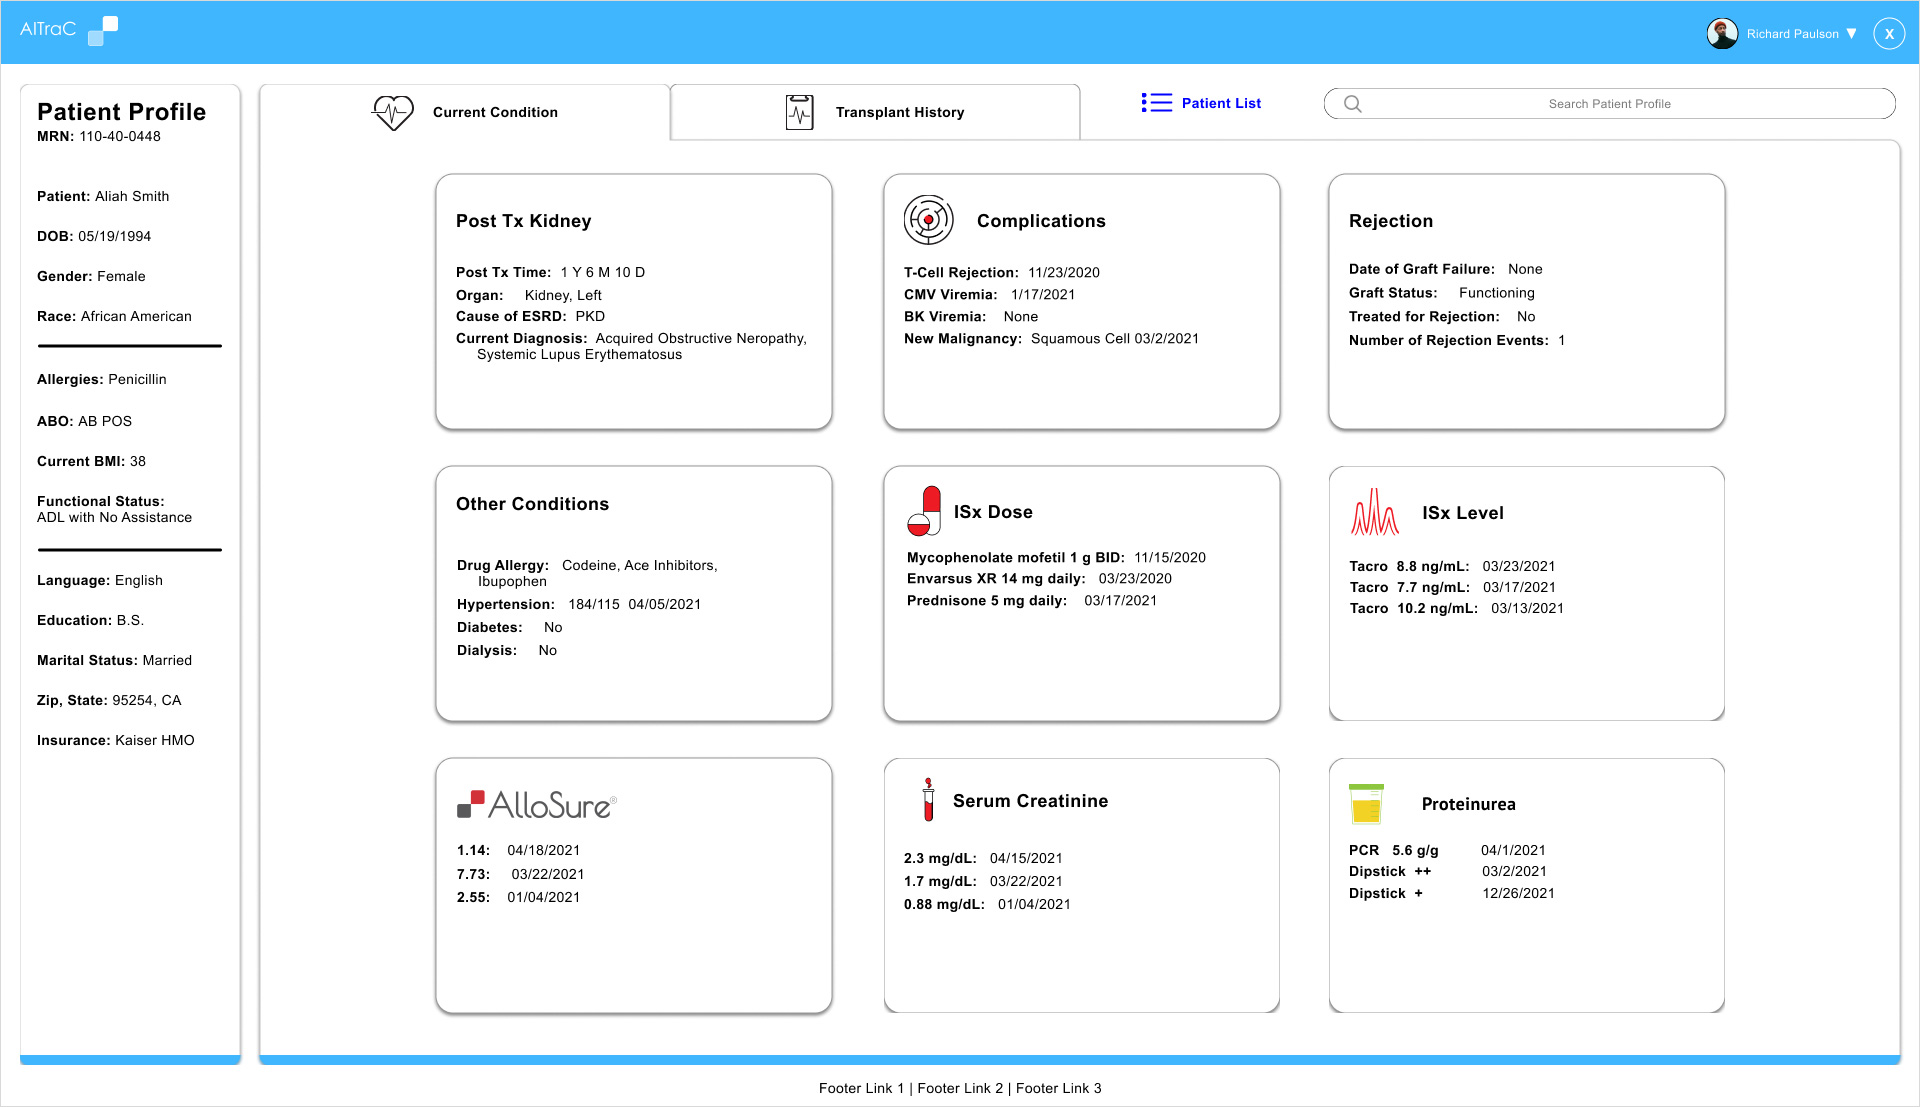Click the X logout button
This screenshot has height=1107, width=1920.
1889,33
